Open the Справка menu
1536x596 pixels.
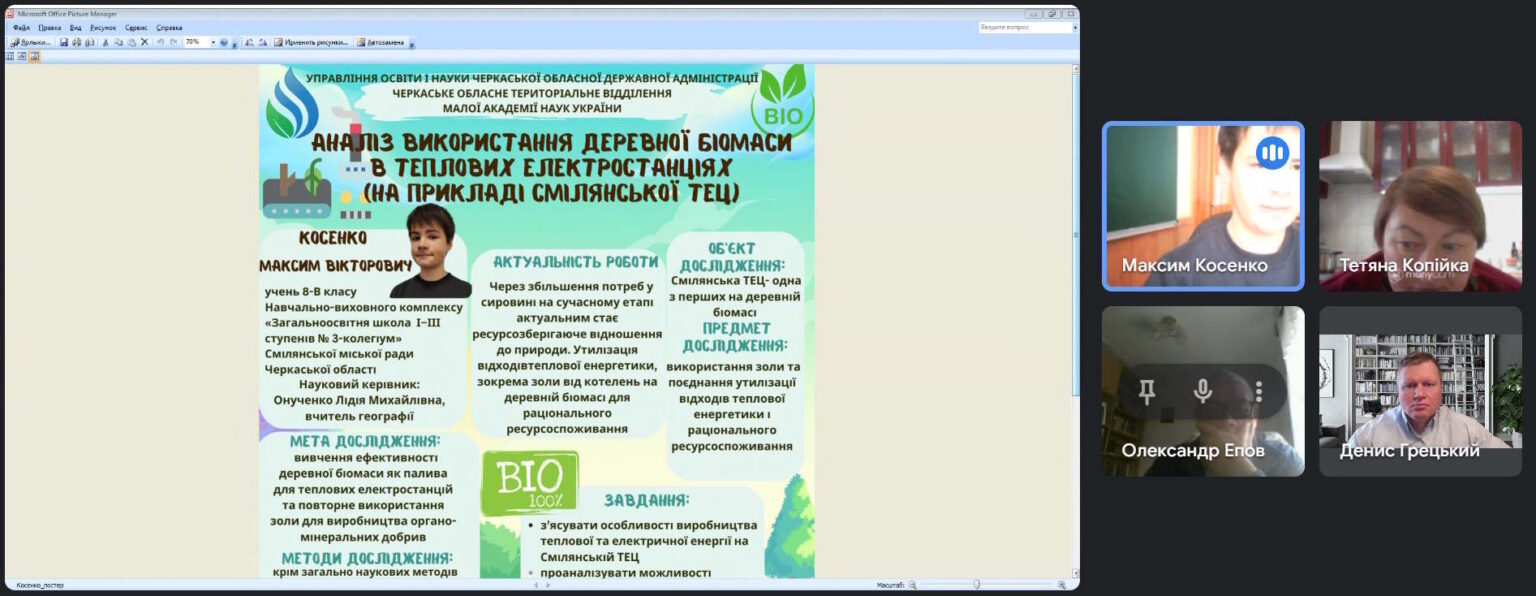(x=169, y=28)
